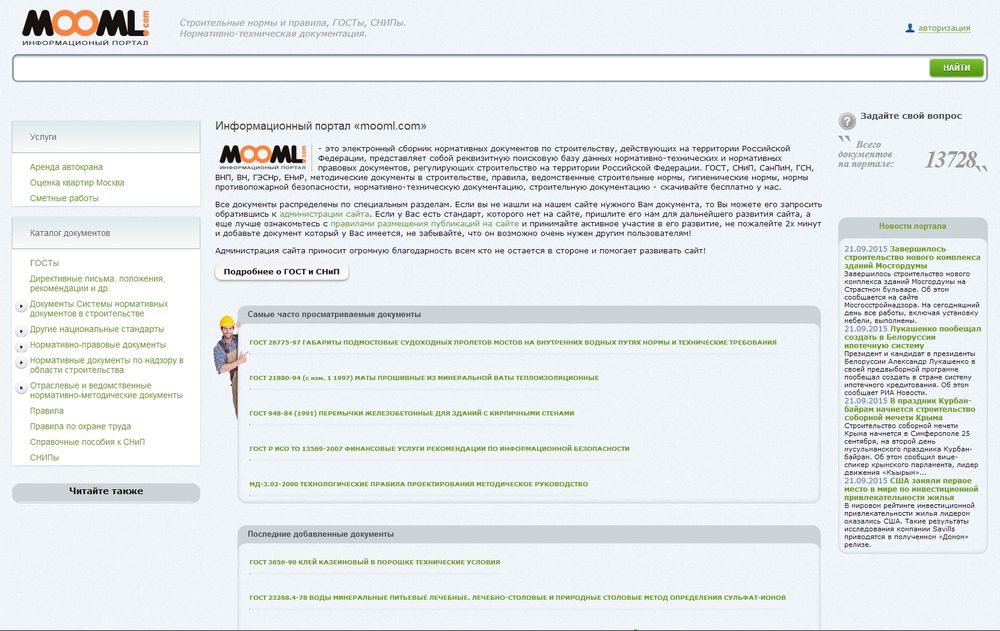Screen dimensions: 1000x631
Task: Click the Информационный портал «mooml.com» heading
Action: (x=321, y=126)
